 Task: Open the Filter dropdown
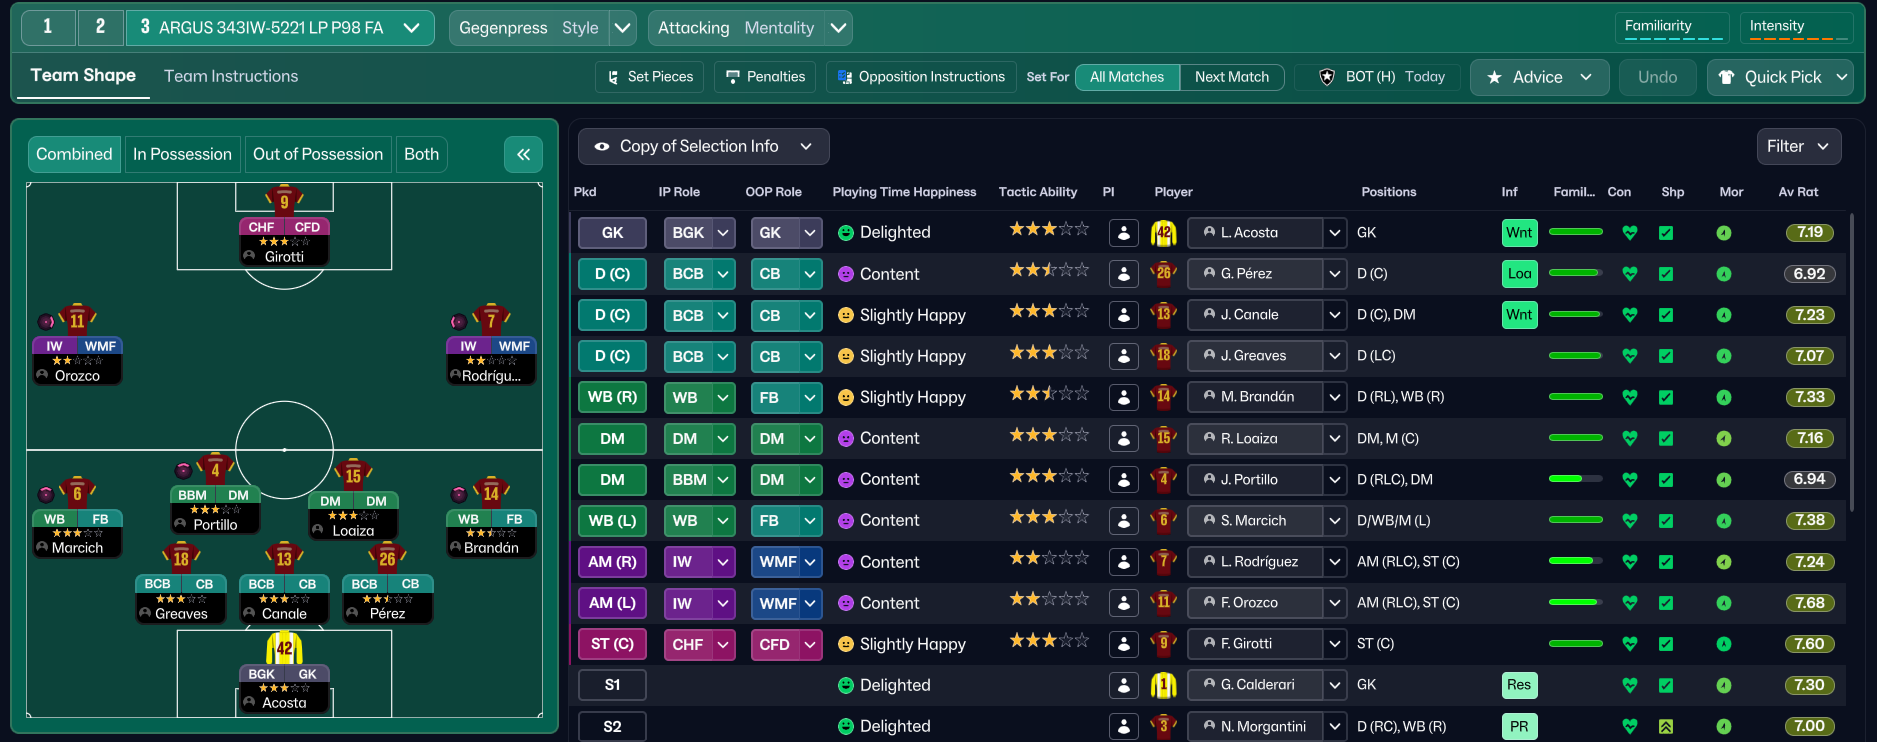[1798, 146]
